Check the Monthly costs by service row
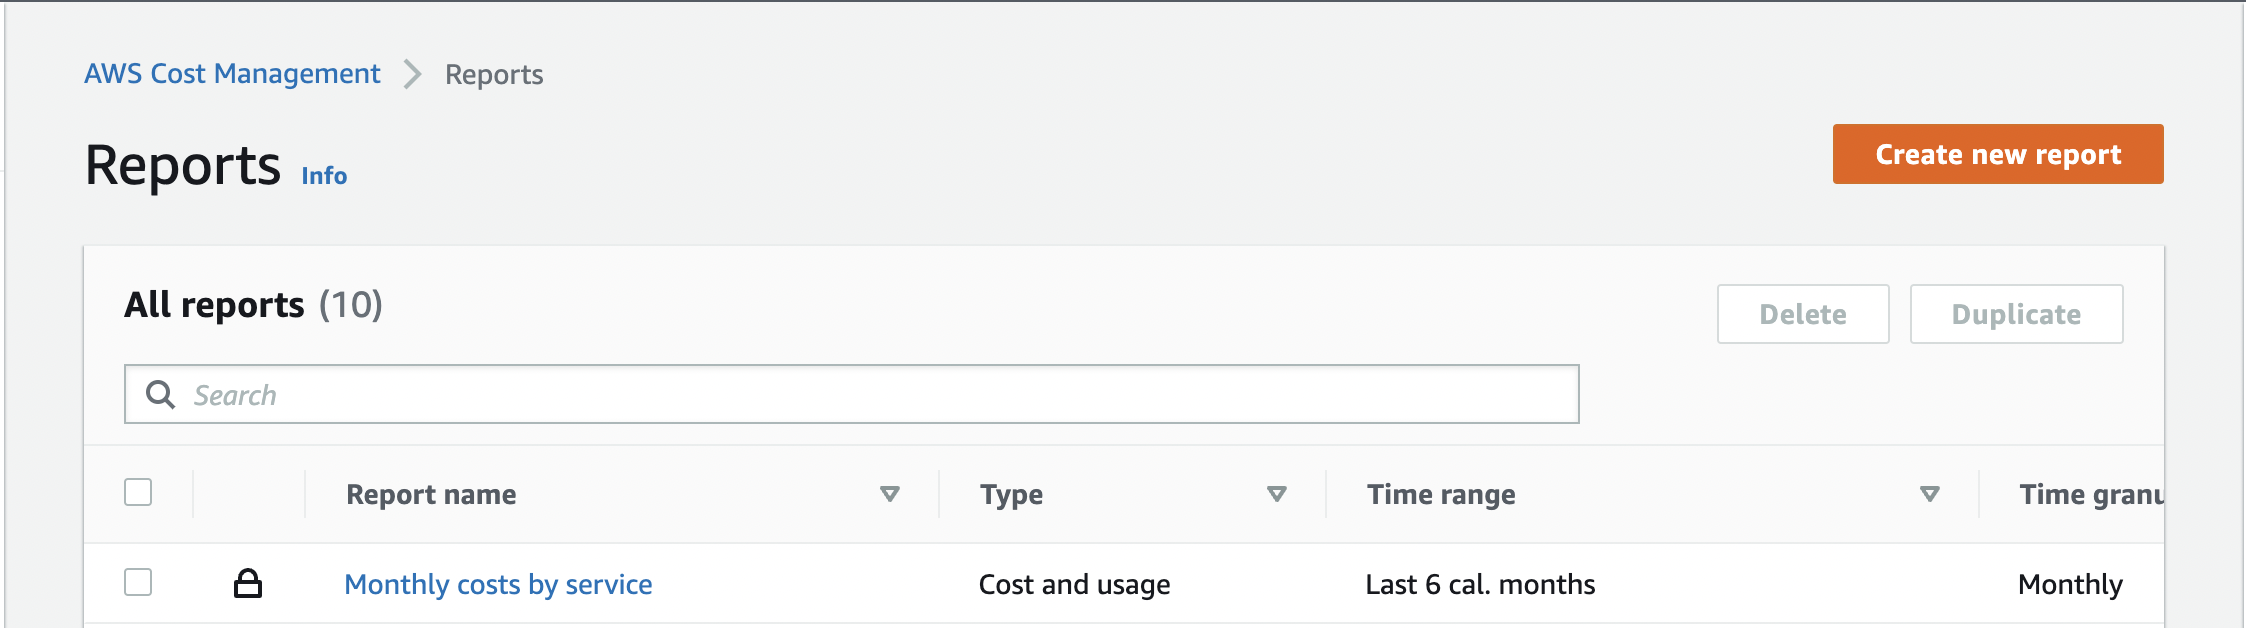The width and height of the screenshot is (2246, 628). [x=138, y=582]
